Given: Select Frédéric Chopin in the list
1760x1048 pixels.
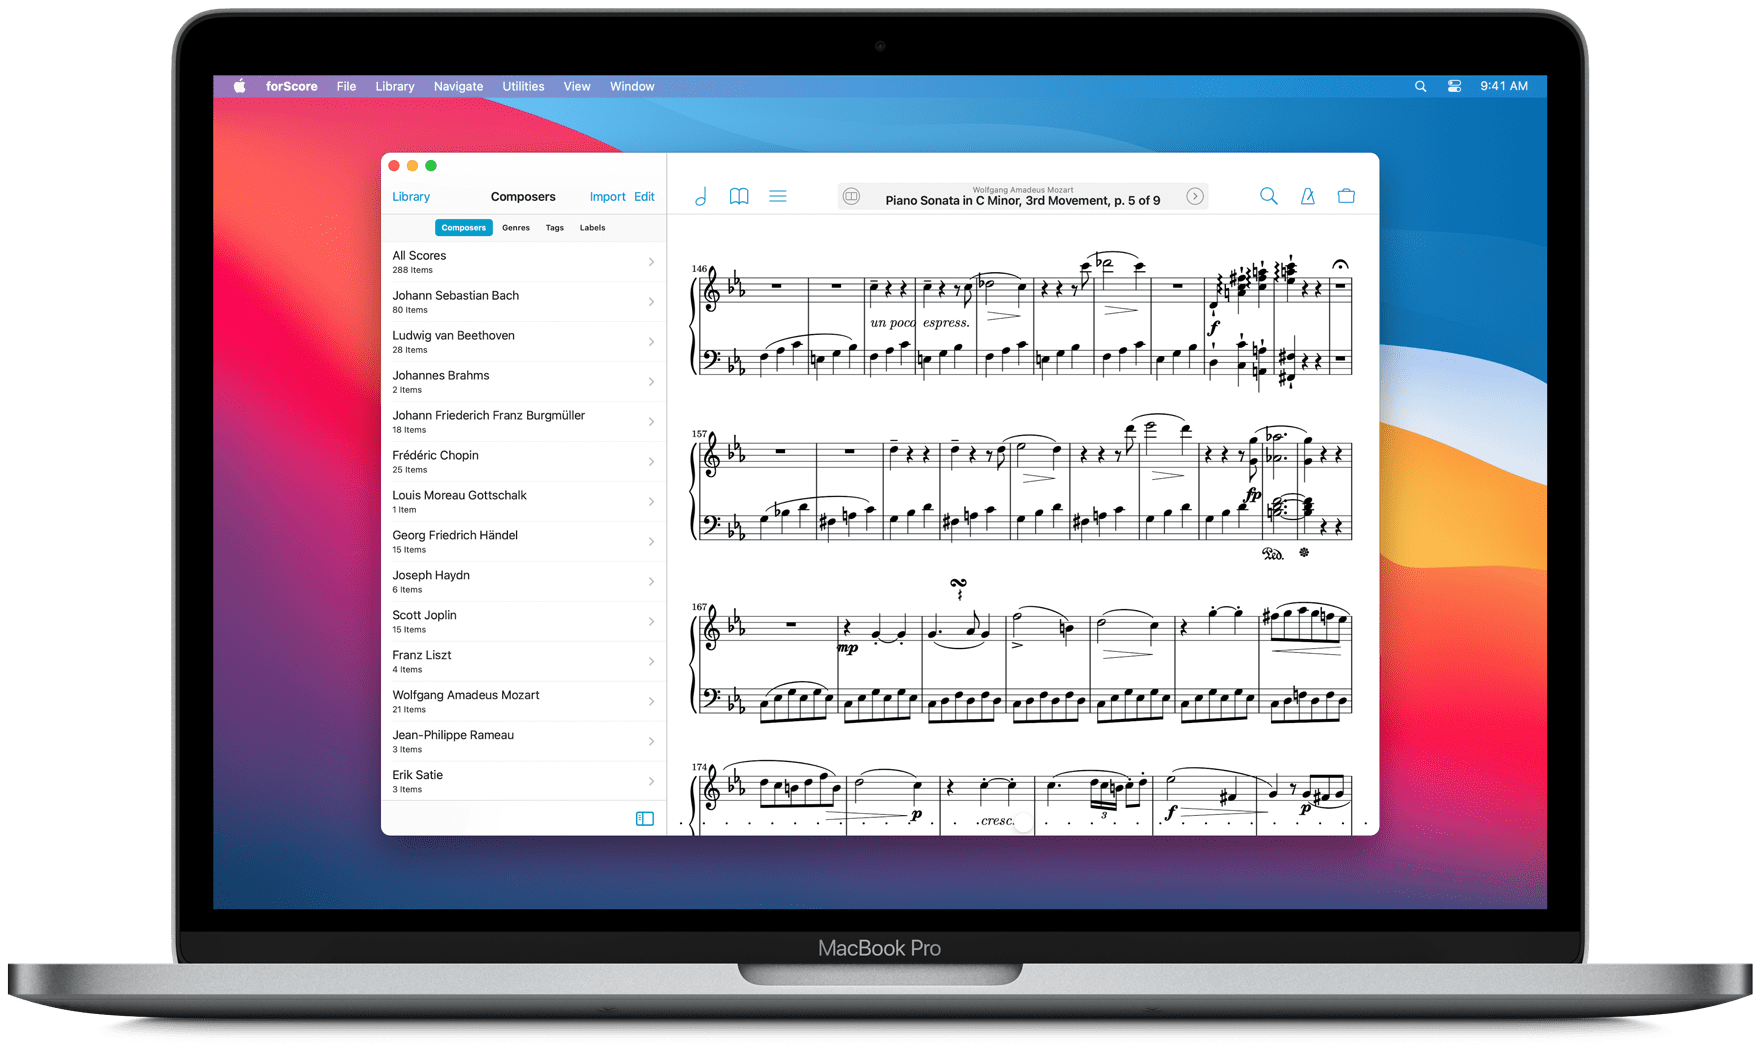Looking at the screenshot, I should [x=523, y=462].
